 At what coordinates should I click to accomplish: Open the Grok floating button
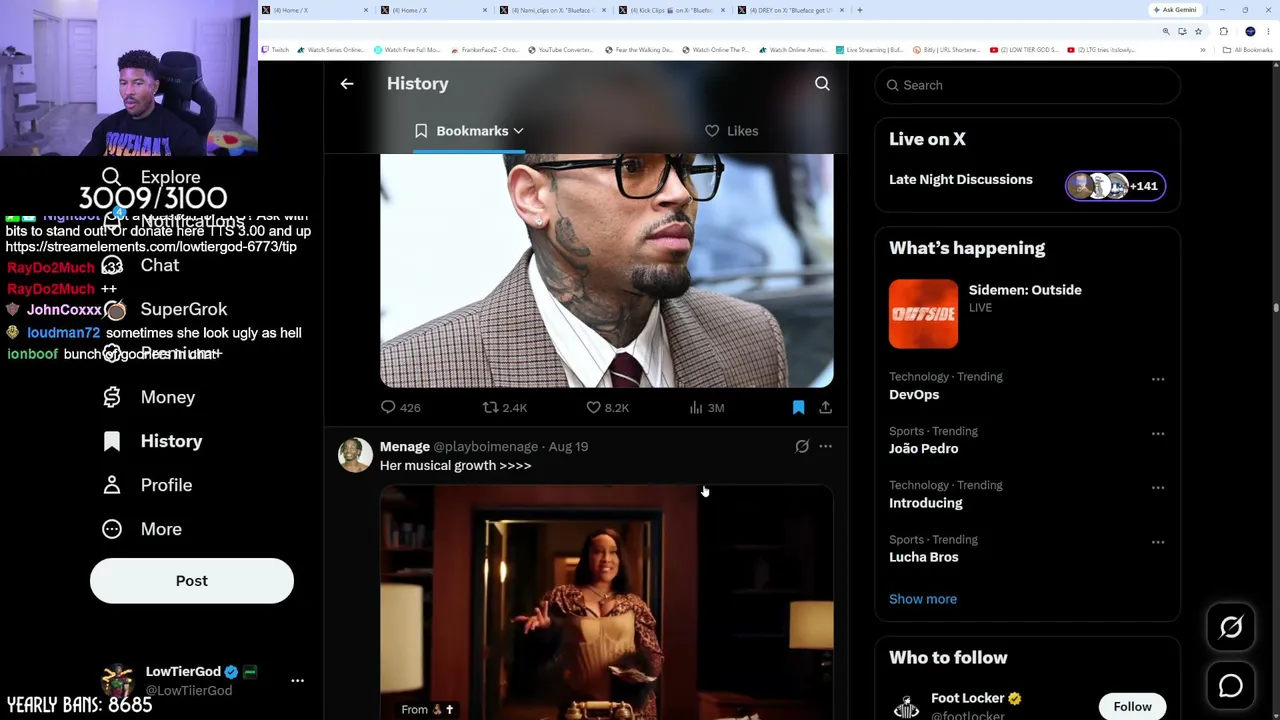(x=1231, y=627)
